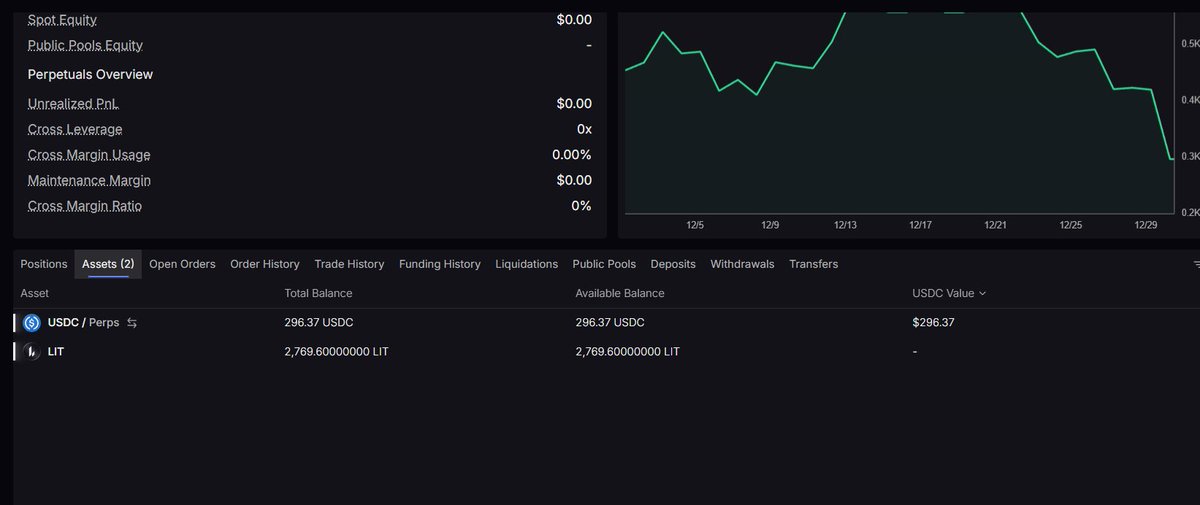
Task: View the Withdrawals tab
Action: point(742,264)
